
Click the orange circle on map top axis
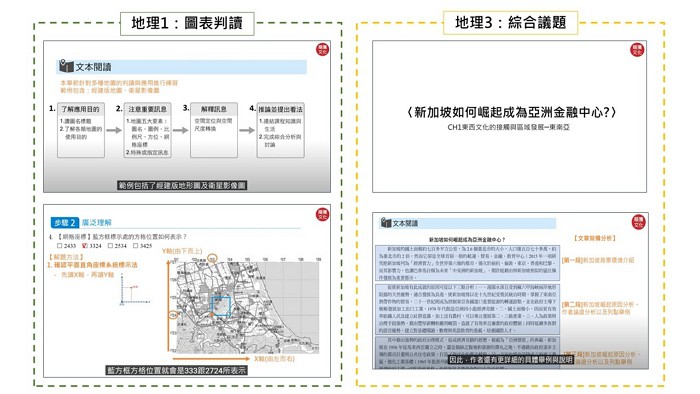[x=212, y=258]
